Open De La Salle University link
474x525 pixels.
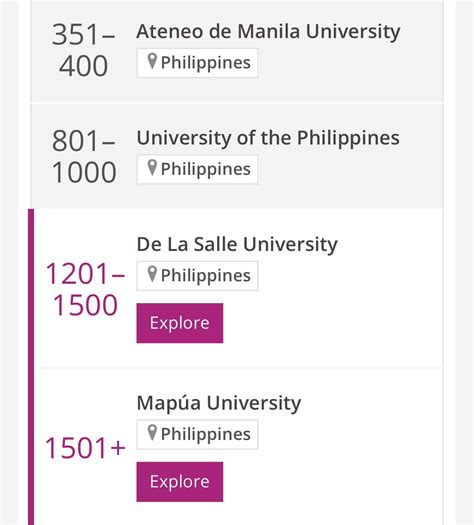237,244
